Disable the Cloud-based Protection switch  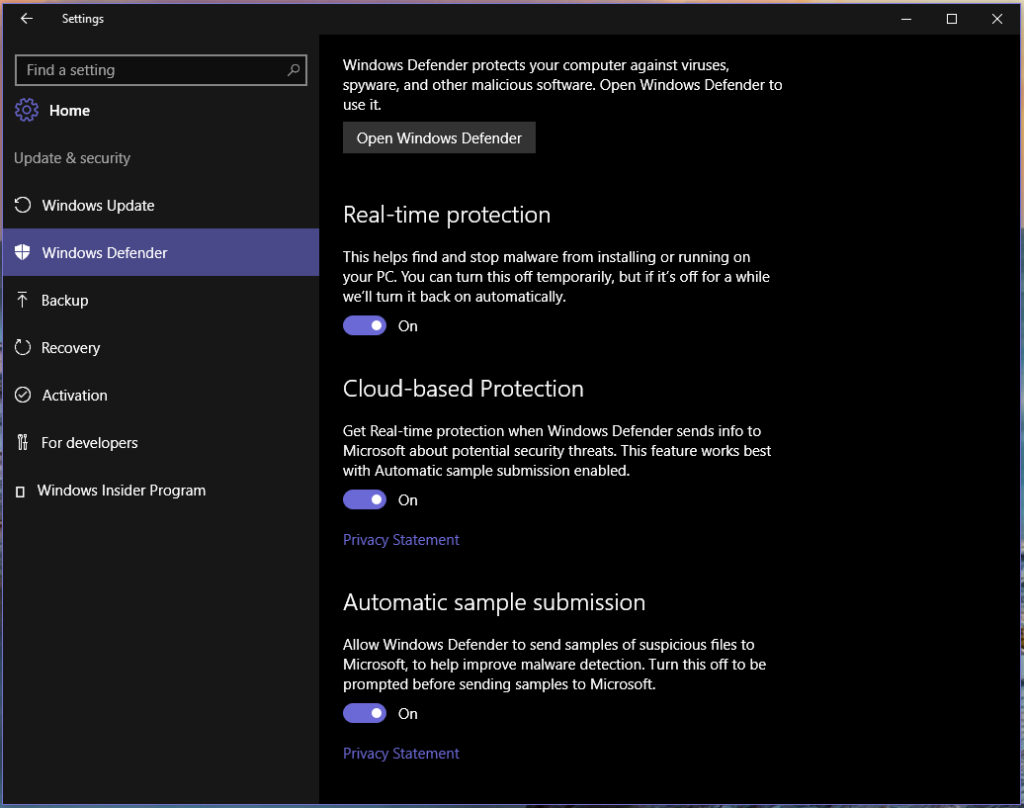(365, 500)
